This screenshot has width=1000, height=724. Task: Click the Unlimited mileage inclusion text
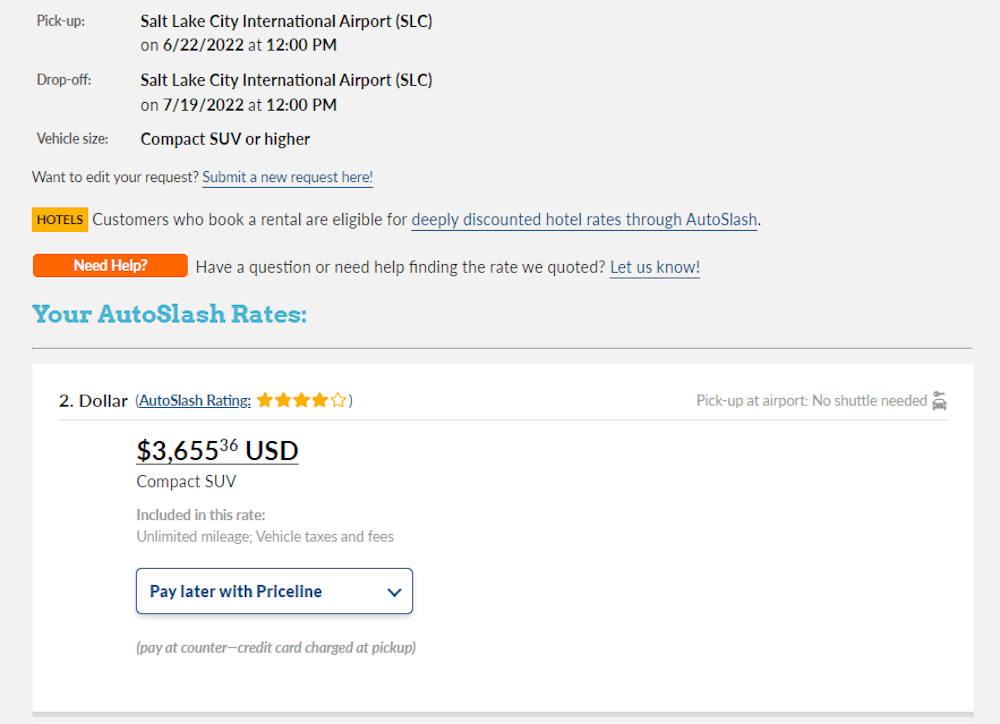click(x=193, y=537)
